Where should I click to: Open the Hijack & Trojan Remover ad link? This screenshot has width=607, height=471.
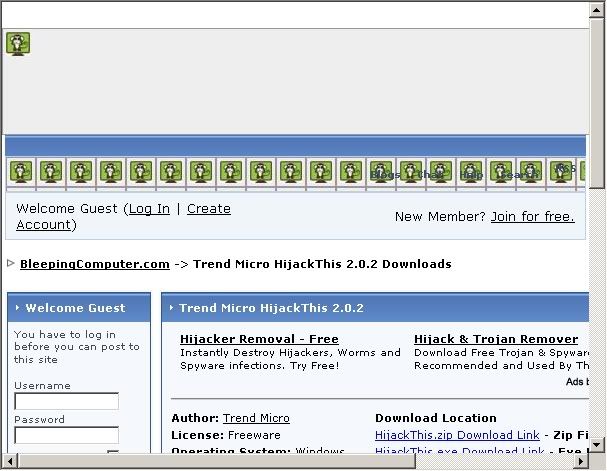pyautogui.click(x=496, y=339)
